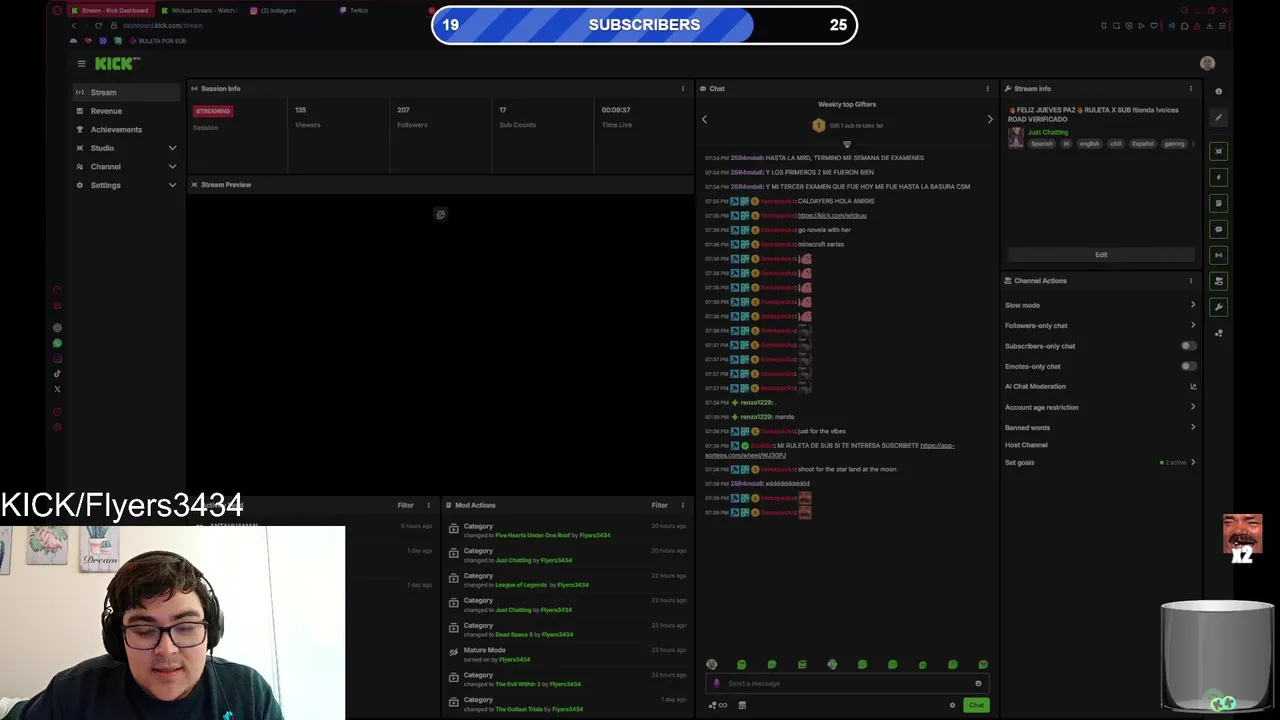The width and height of the screenshot is (1280, 720).
Task: Open the Account age restriction options
Action: pos(1100,407)
